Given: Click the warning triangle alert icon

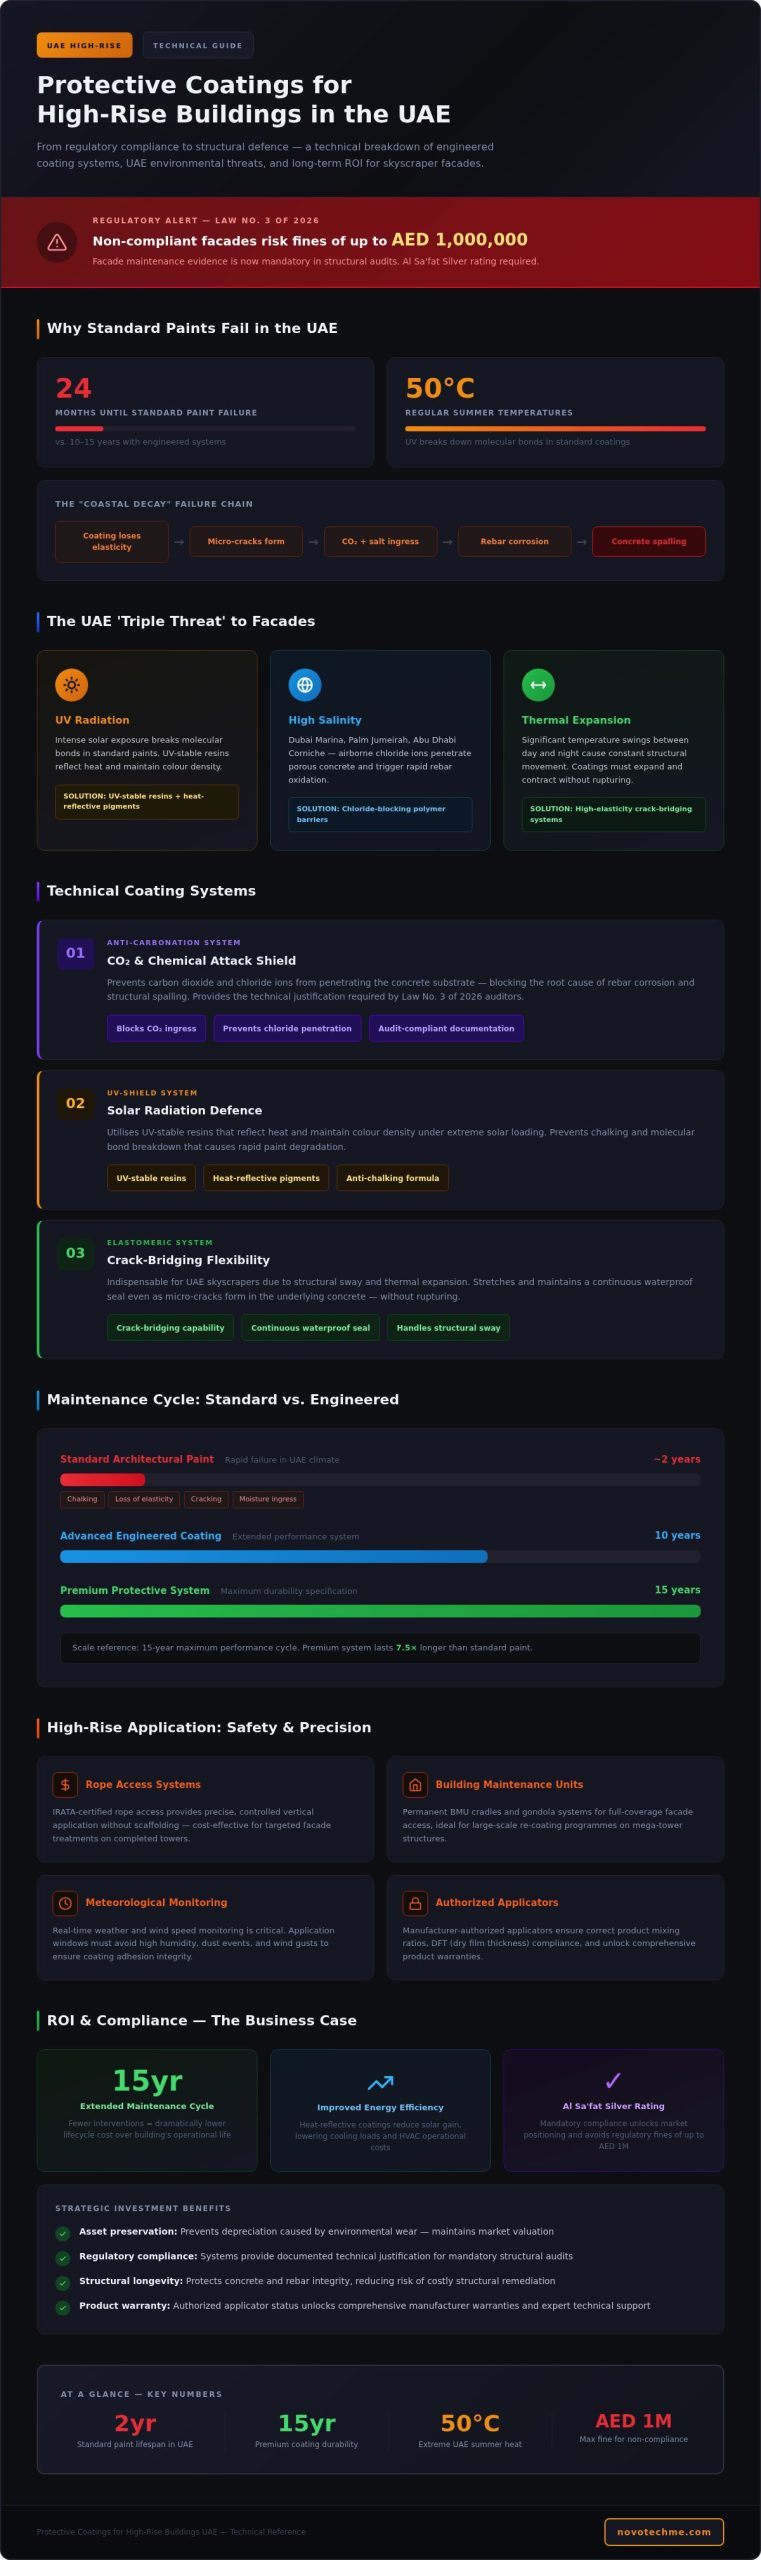Looking at the screenshot, I should click(x=57, y=242).
